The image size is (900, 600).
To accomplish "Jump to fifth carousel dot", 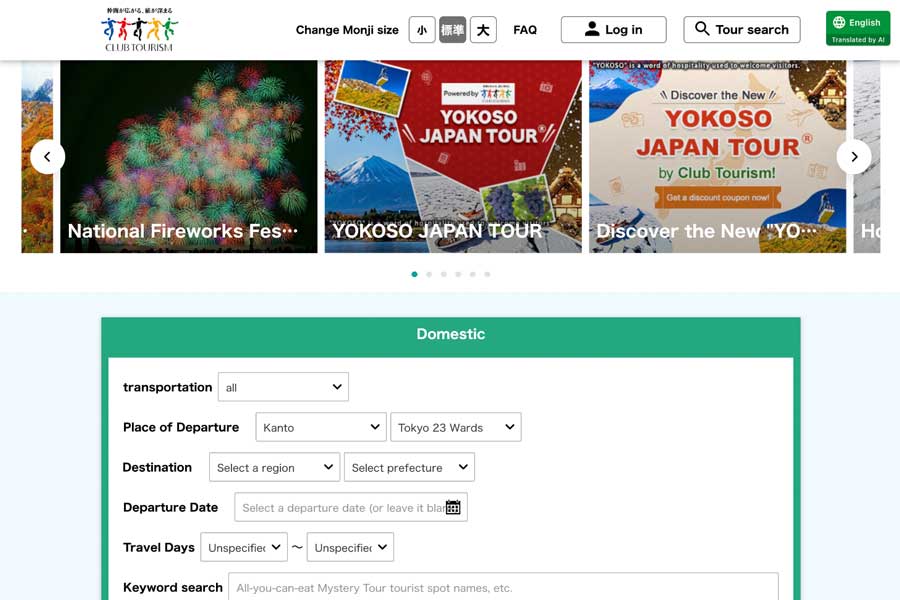I will coord(472,274).
